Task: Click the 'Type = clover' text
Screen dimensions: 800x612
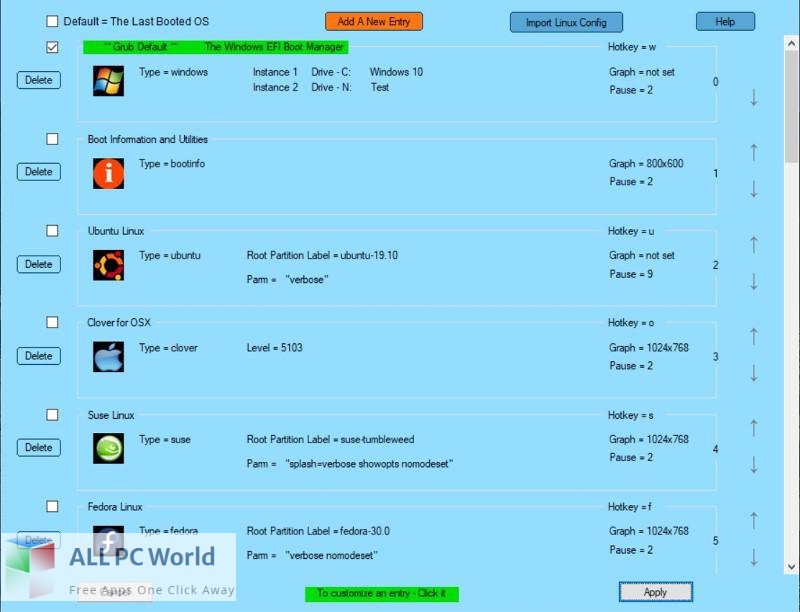Action: [x=168, y=348]
